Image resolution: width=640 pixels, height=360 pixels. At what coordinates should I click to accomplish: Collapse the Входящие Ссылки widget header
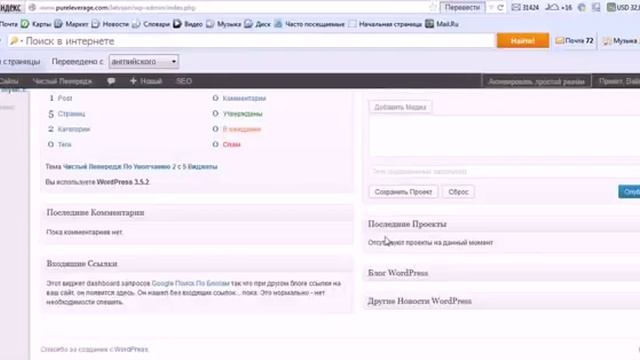click(197, 264)
